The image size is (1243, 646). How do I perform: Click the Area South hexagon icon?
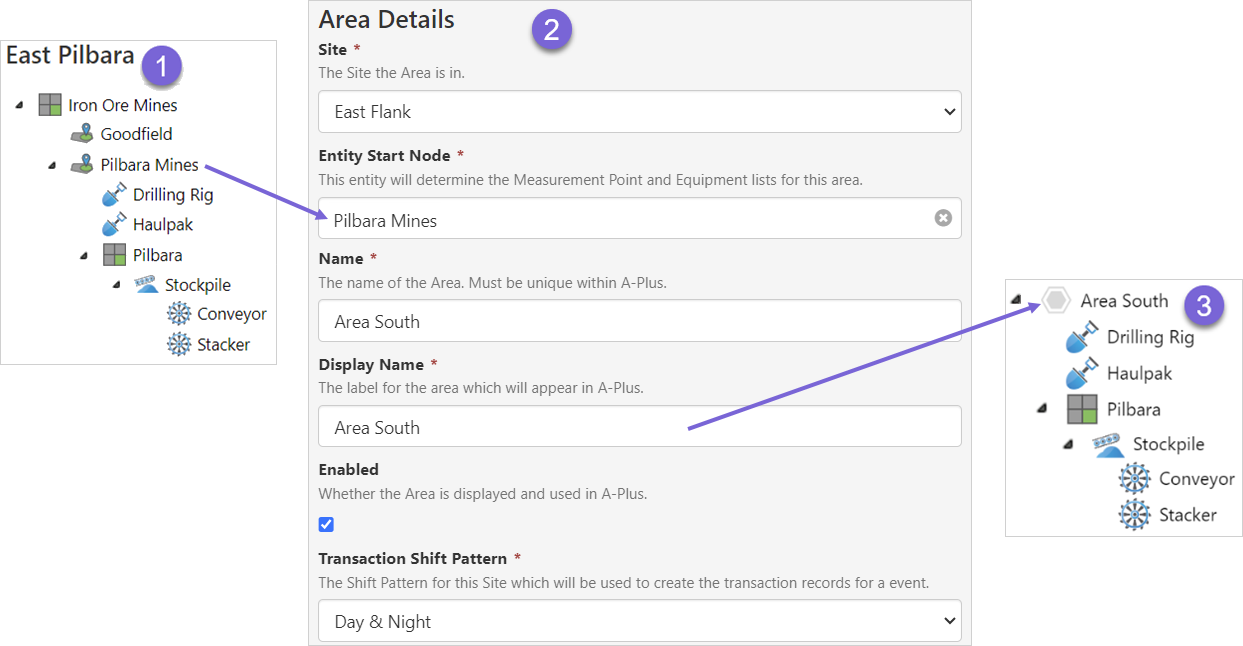[x=1055, y=301]
